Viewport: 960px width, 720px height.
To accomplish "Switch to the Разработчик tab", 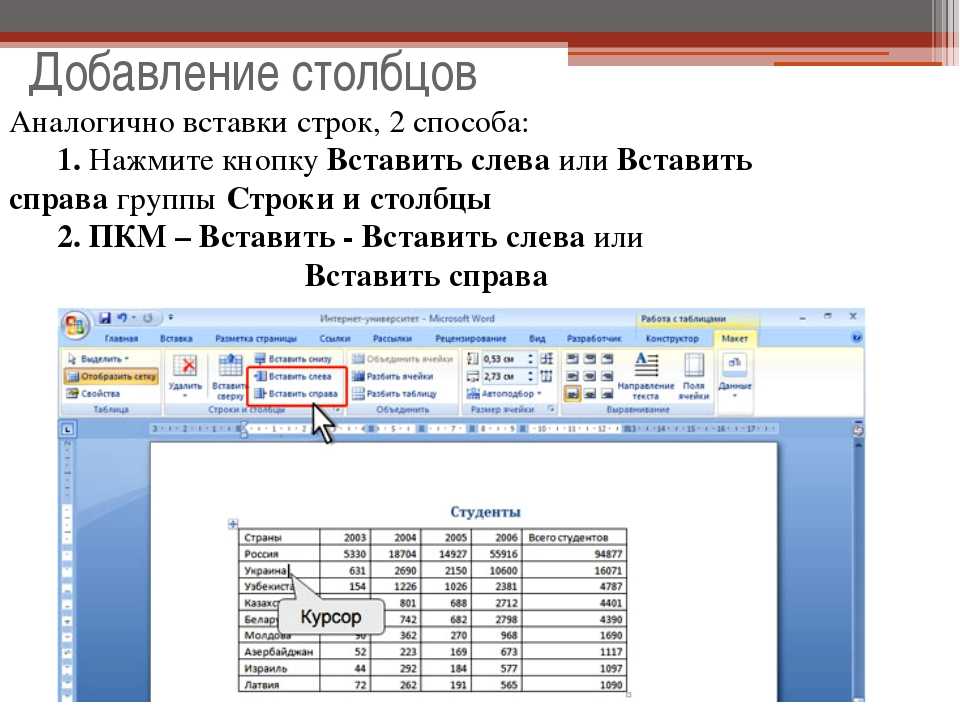I will [x=594, y=338].
